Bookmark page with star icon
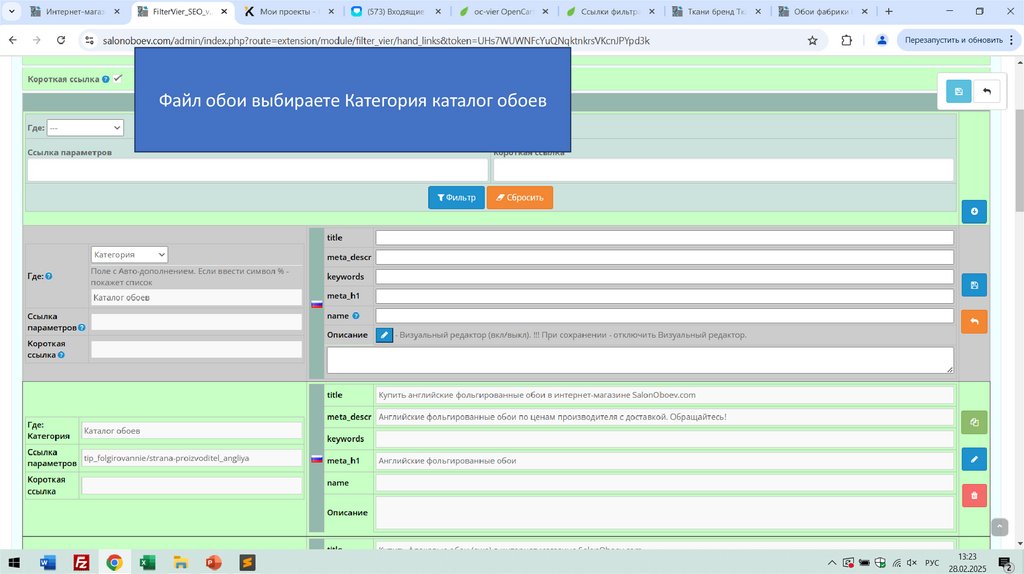 [x=812, y=40]
